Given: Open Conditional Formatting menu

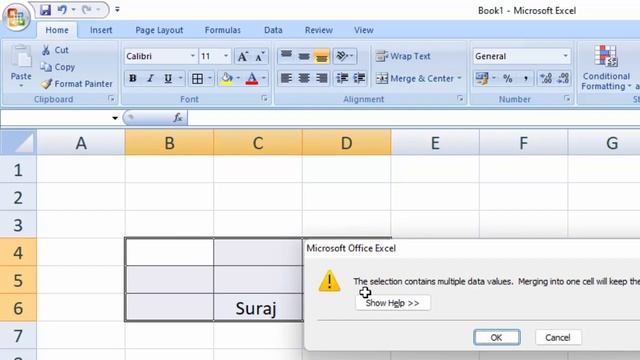Looking at the screenshot, I should (606, 68).
